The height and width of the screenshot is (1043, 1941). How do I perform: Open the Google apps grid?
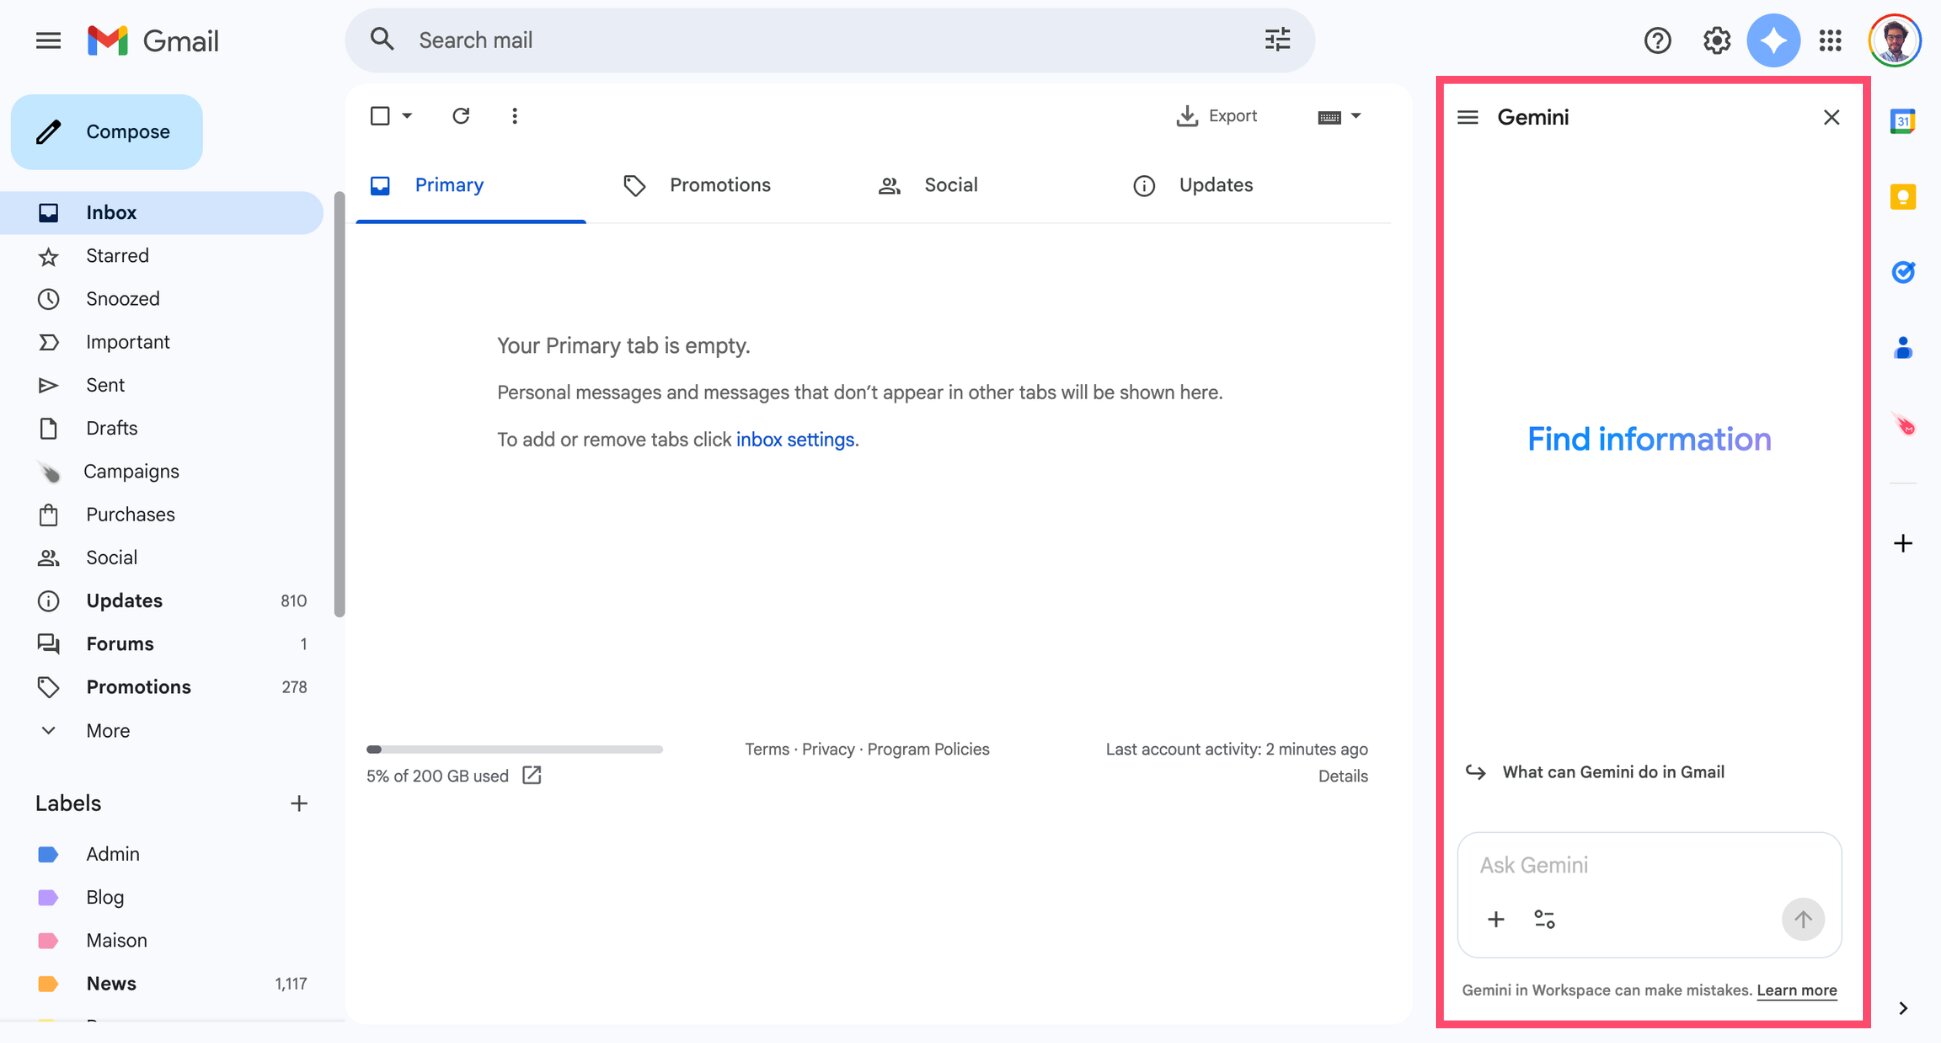pos(1830,41)
